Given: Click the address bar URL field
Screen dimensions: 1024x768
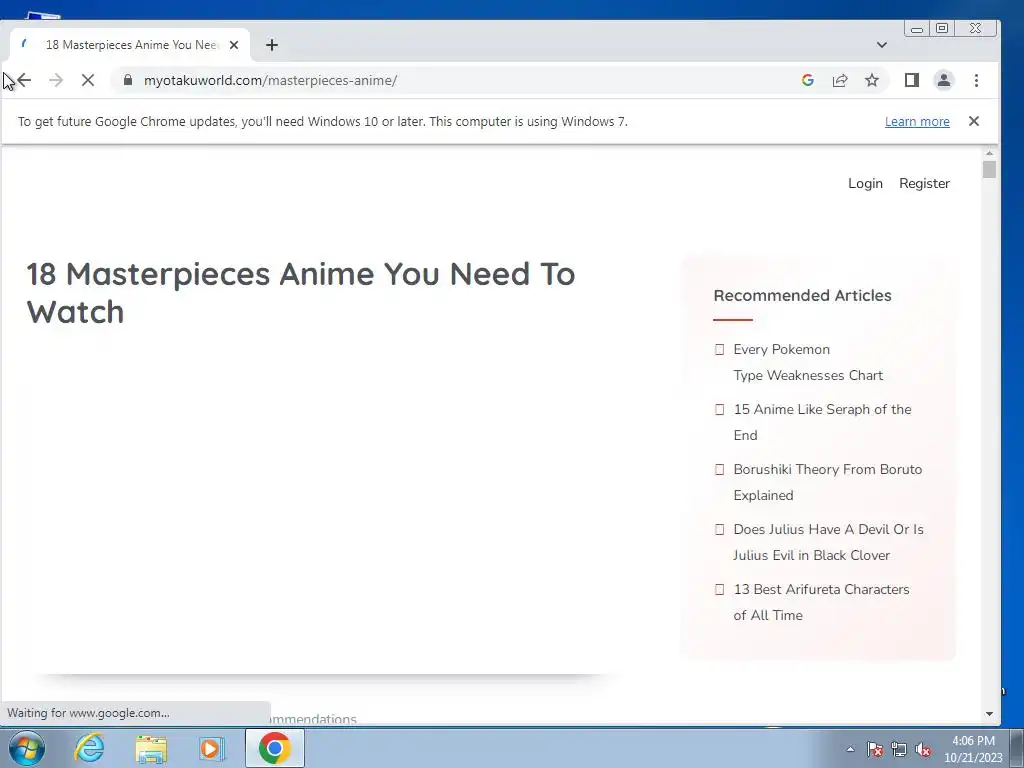Looking at the screenshot, I should 457,80.
